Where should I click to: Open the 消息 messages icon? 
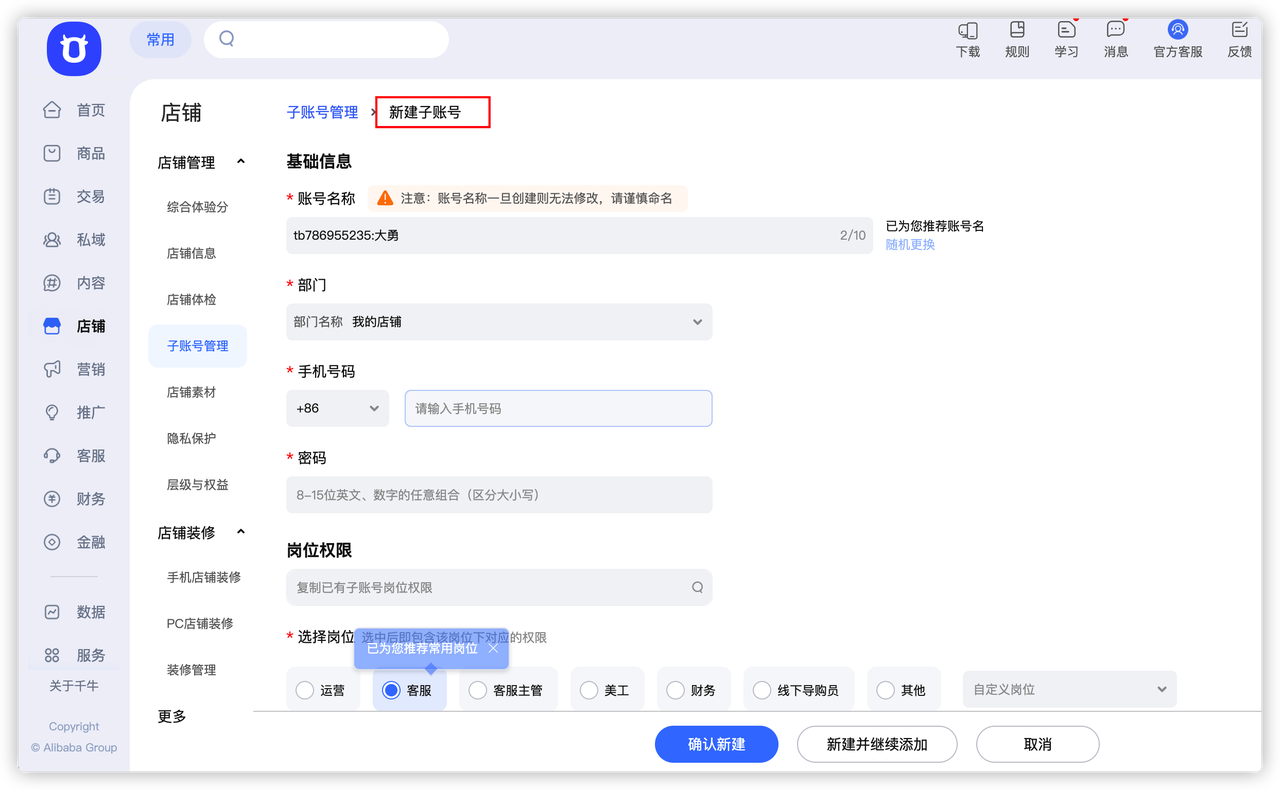click(1116, 29)
